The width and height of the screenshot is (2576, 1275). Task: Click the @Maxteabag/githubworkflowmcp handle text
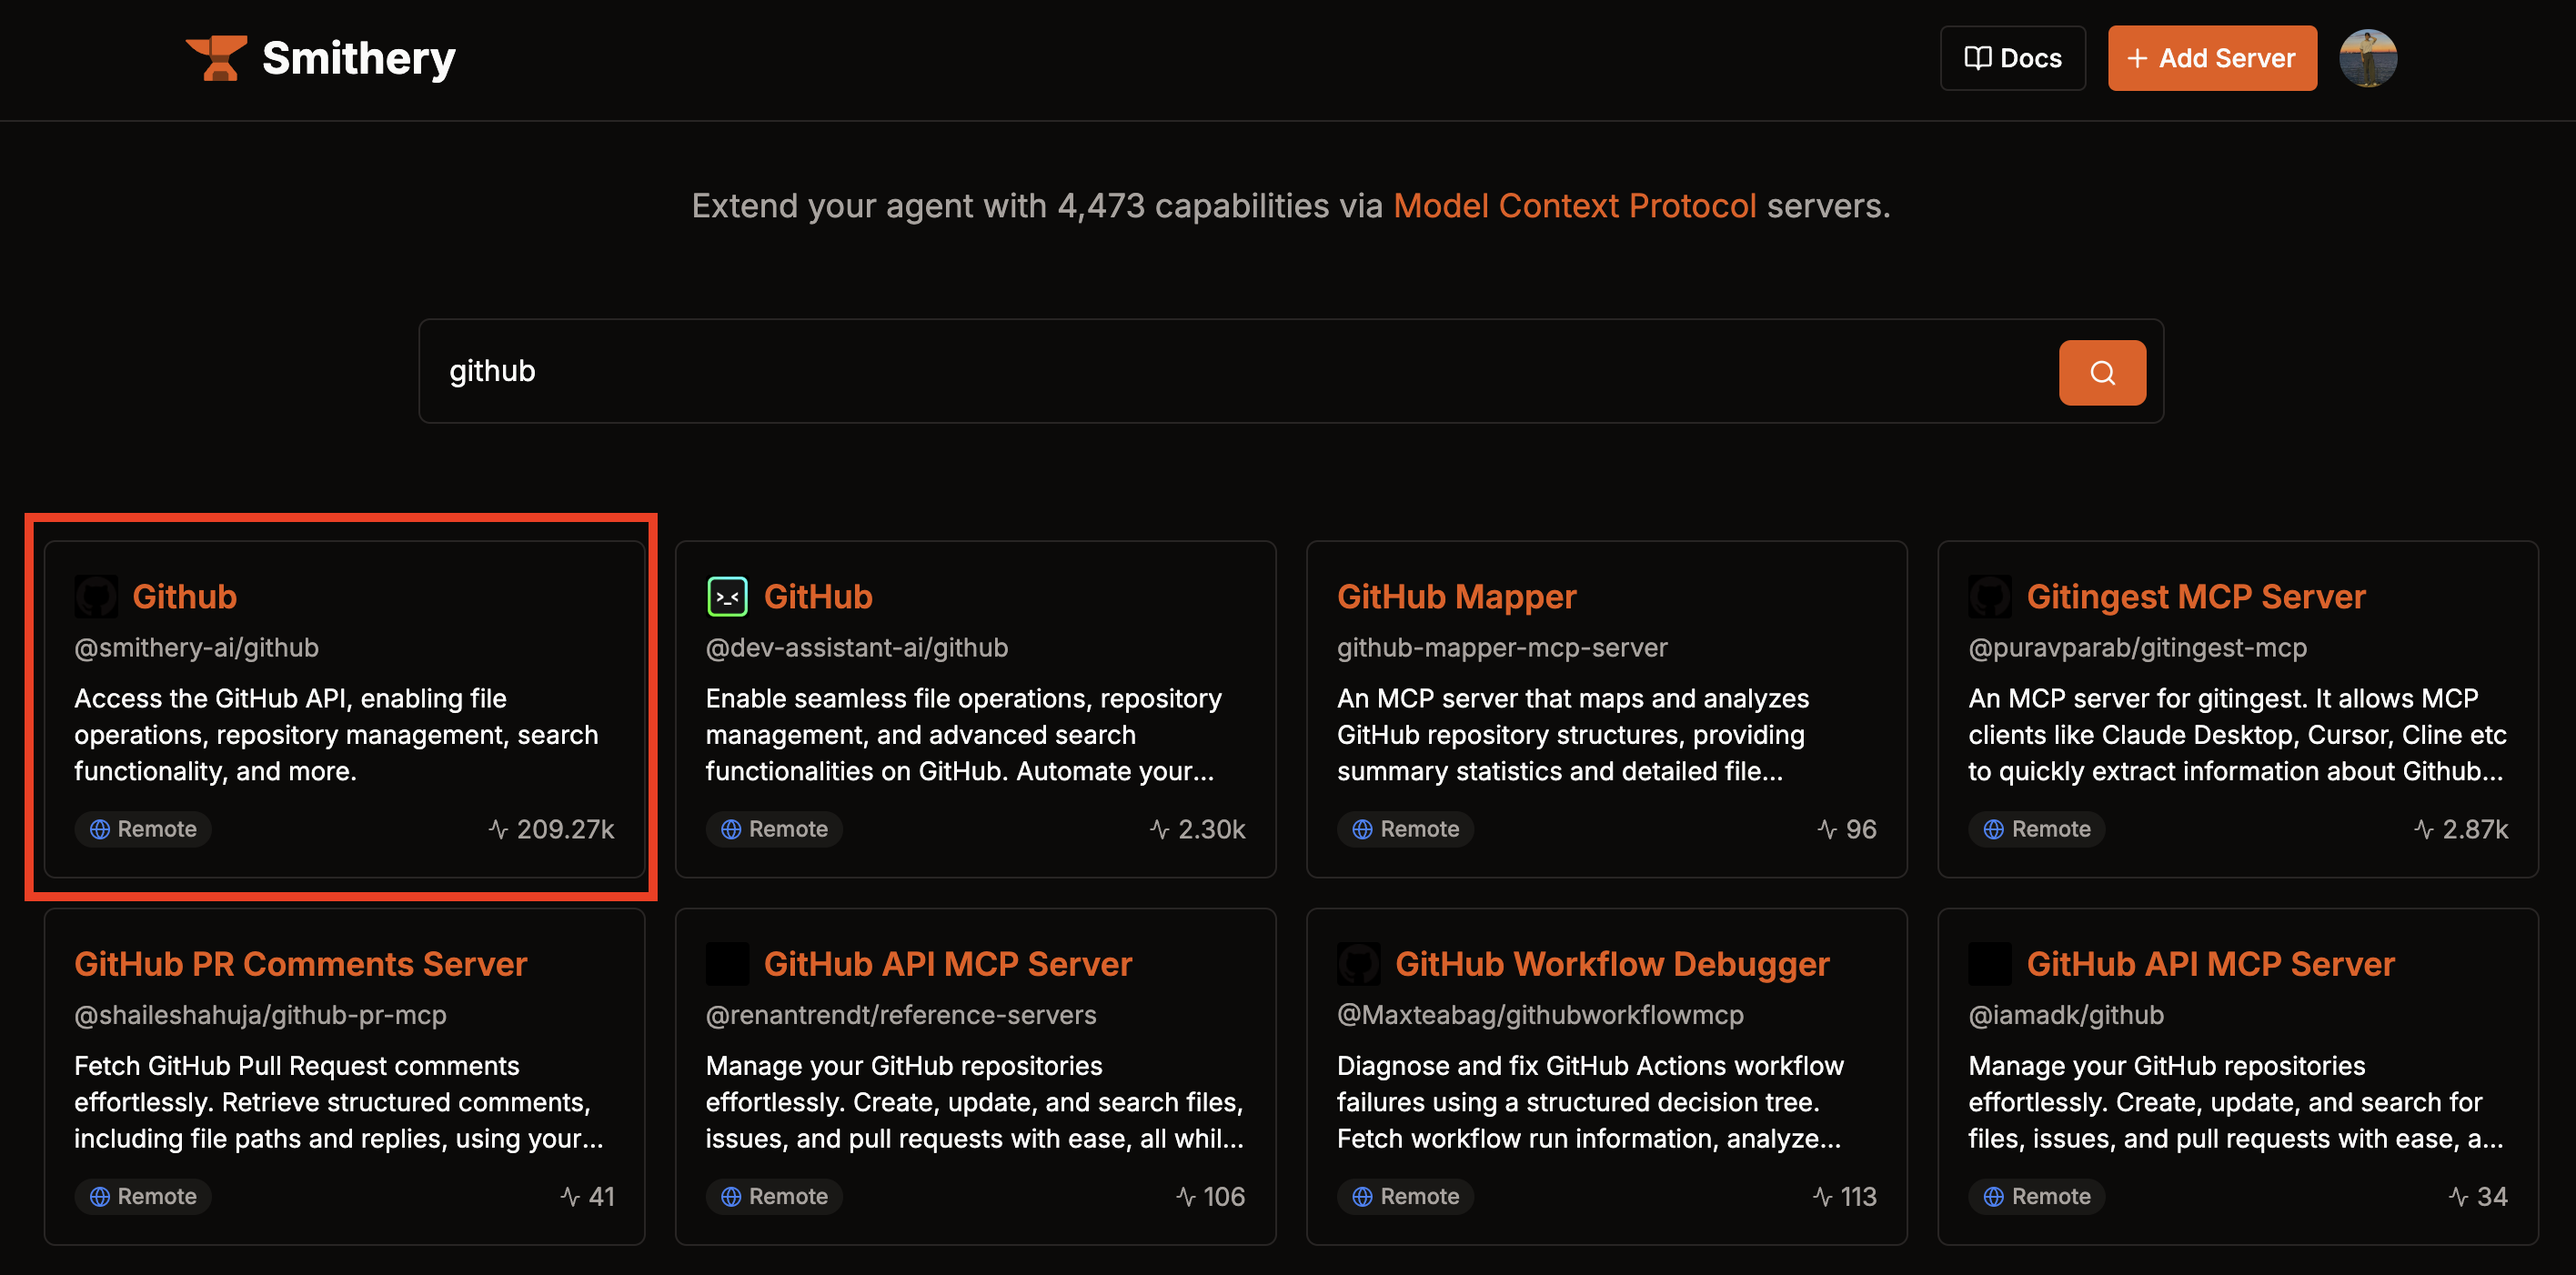[x=1540, y=1015]
